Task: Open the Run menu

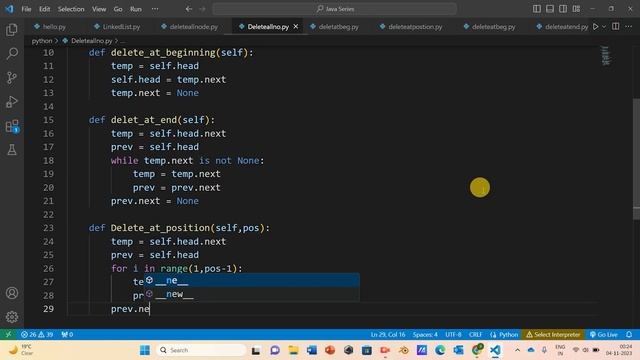Action: [x=136, y=9]
